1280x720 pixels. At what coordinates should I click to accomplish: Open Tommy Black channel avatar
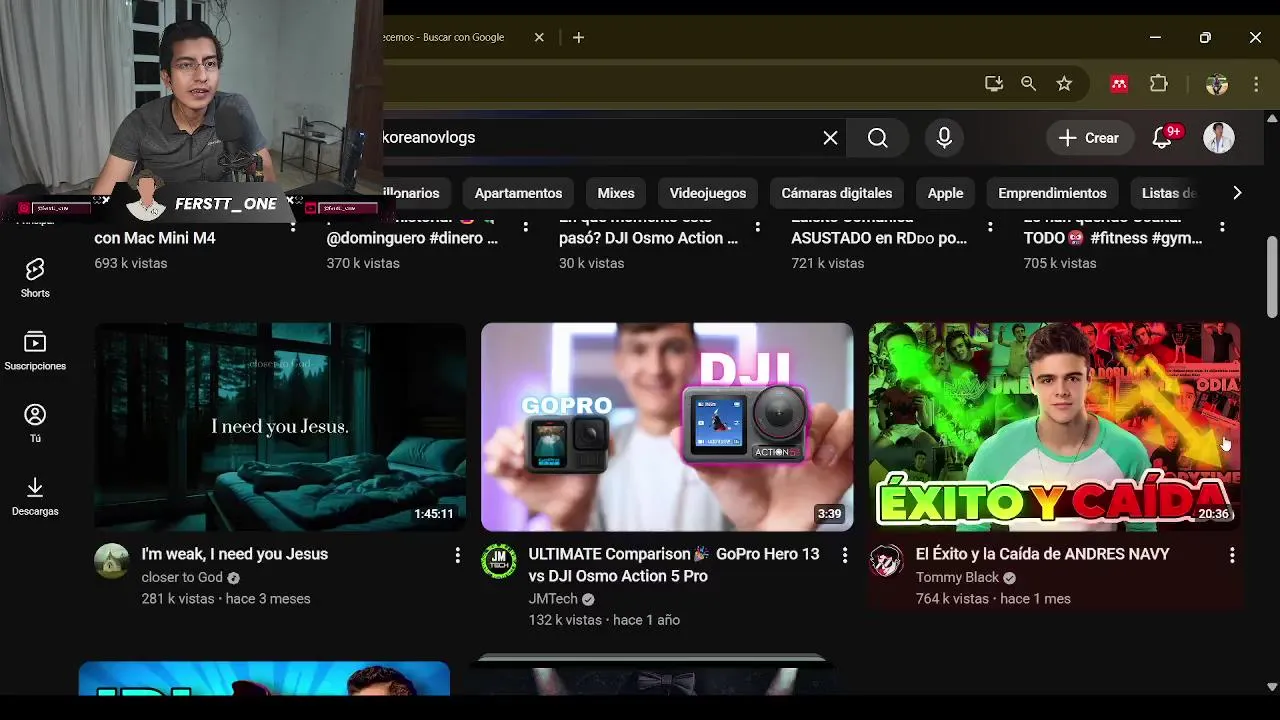tap(886, 561)
